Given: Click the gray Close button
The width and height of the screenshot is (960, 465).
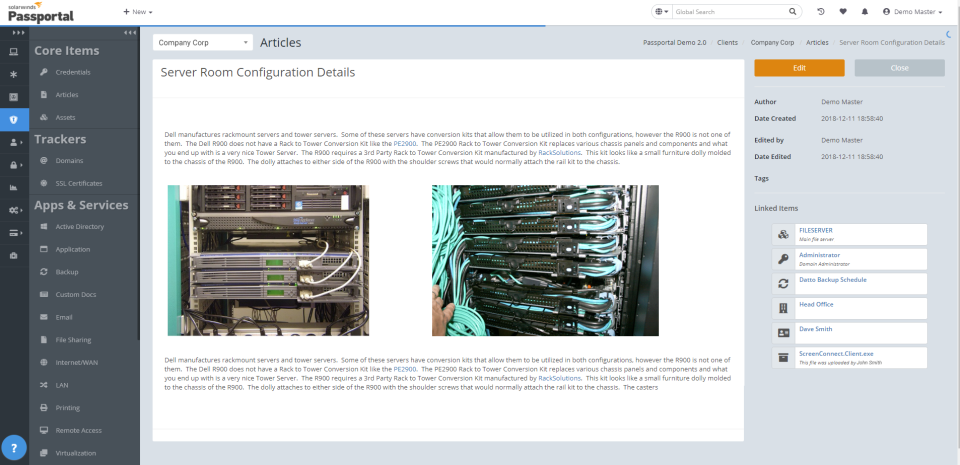Looking at the screenshot, I should (899, 68).
